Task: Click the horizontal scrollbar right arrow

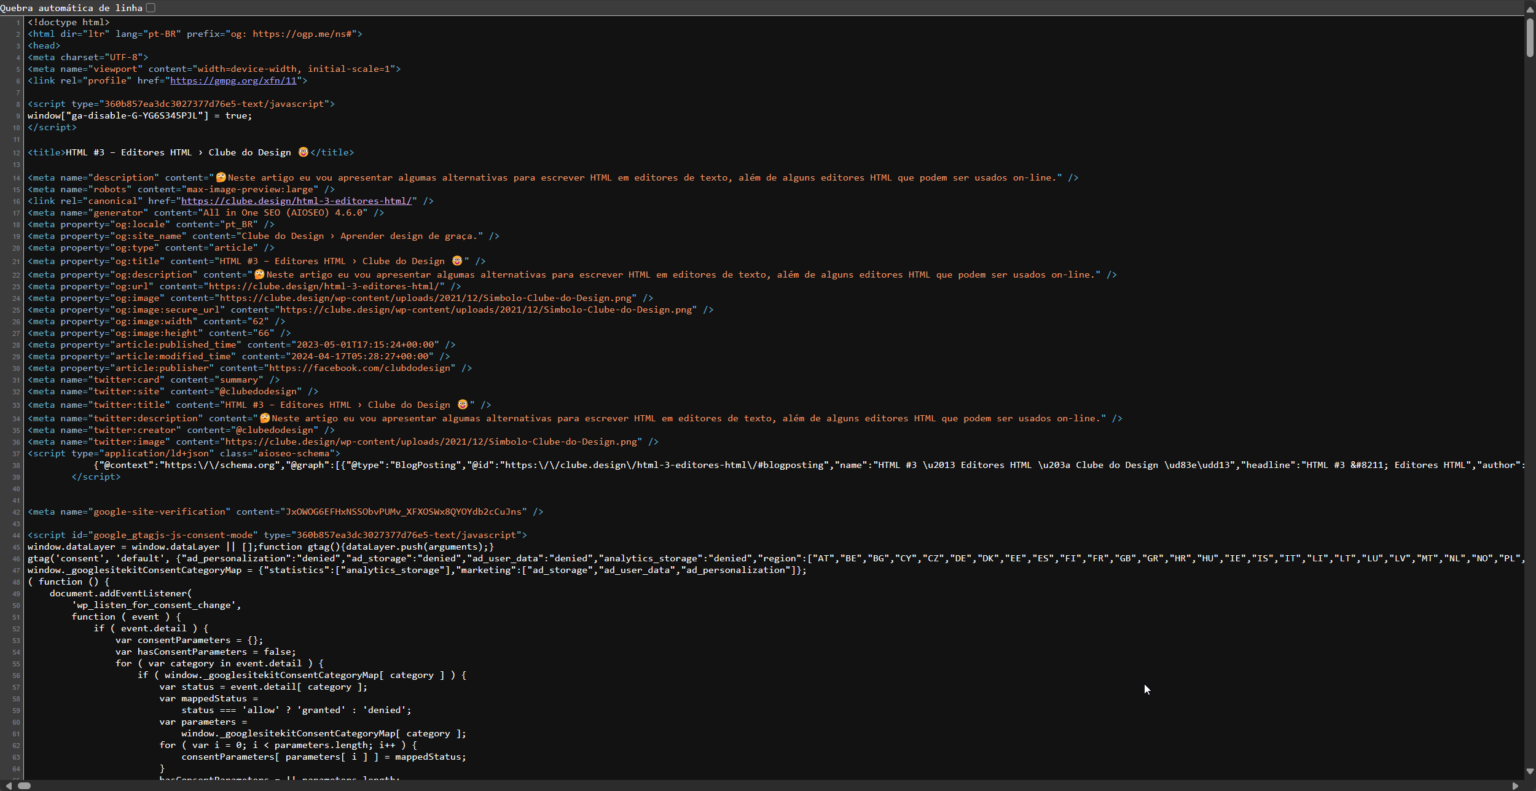Action: pos(1520,785)
